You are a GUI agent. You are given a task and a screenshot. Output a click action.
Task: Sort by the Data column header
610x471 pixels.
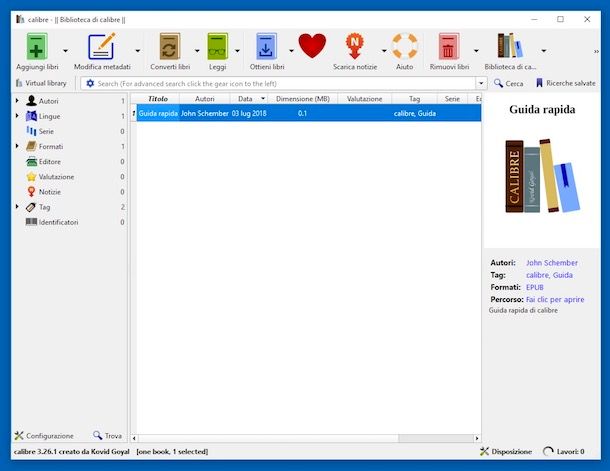click(x=249, y=99)
